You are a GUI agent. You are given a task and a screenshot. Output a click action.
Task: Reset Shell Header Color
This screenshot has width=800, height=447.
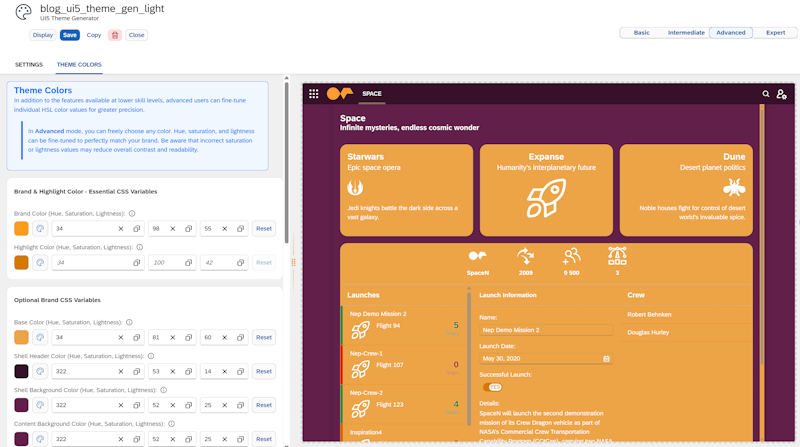click(264, 371)
